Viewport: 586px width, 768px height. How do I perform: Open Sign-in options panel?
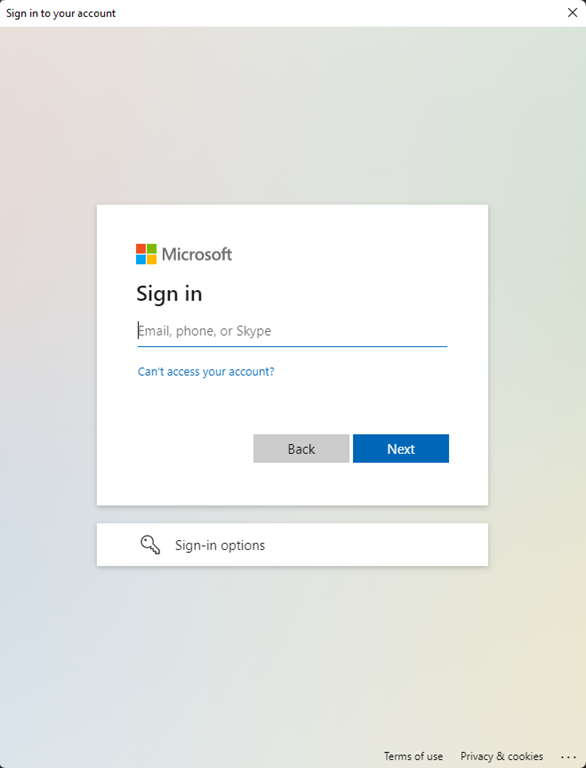[x=293, y=545]
